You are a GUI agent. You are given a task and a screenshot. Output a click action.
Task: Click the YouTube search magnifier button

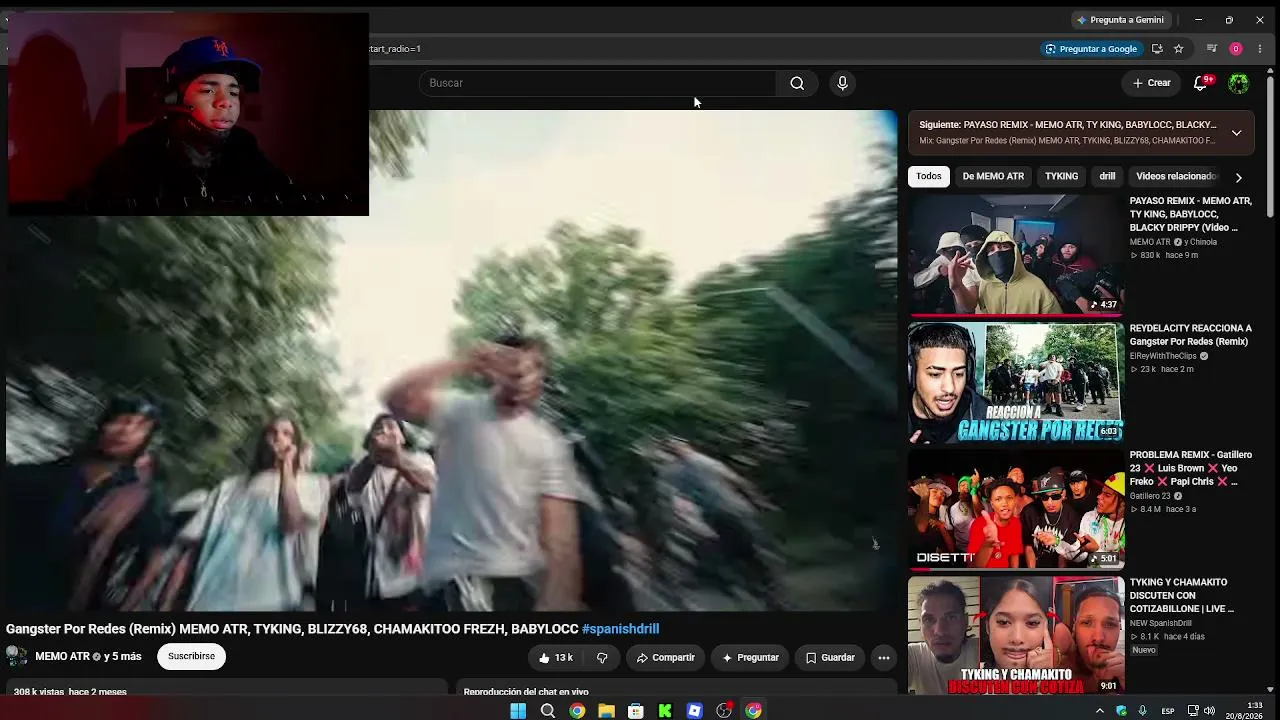click(797, 83)
